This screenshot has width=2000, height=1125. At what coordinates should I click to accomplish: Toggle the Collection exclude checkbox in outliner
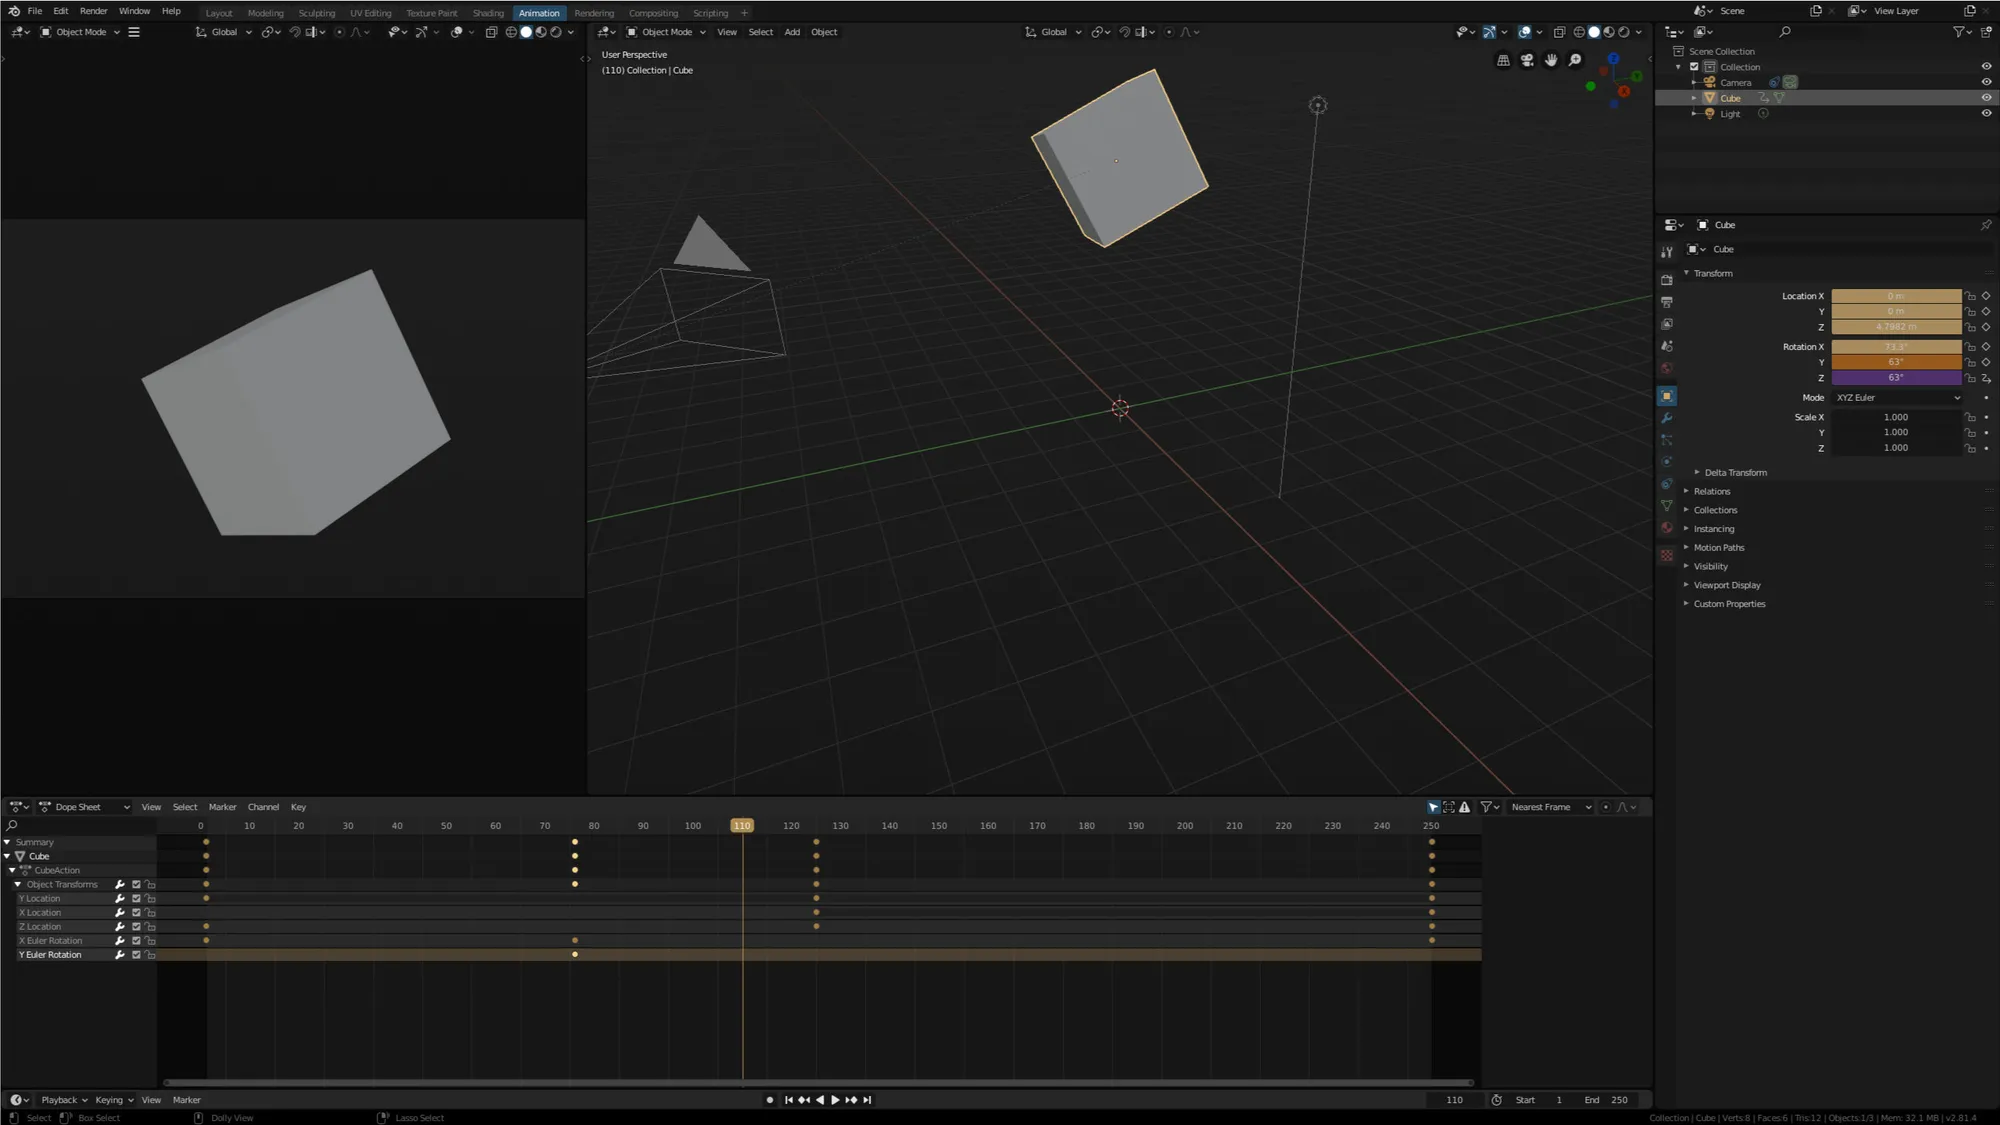[x=1694, y=67]
